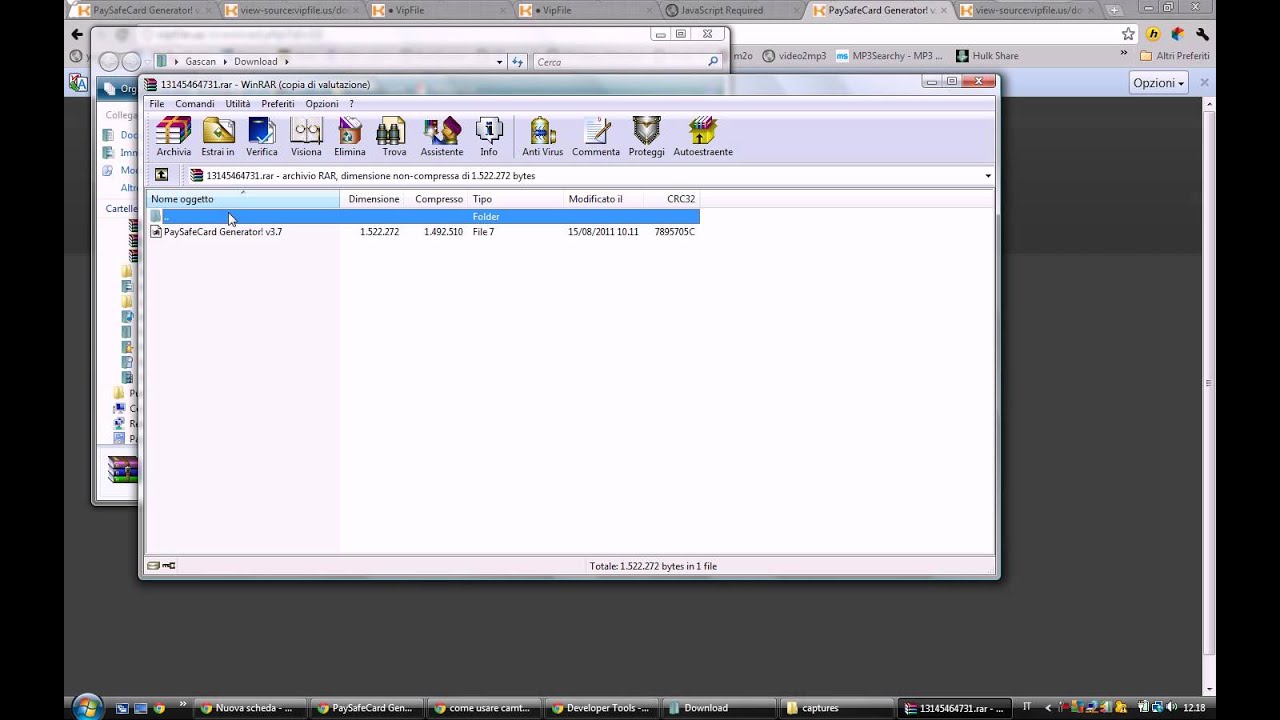
Task: Open the ? help menu
Action: tap(351, 104)
